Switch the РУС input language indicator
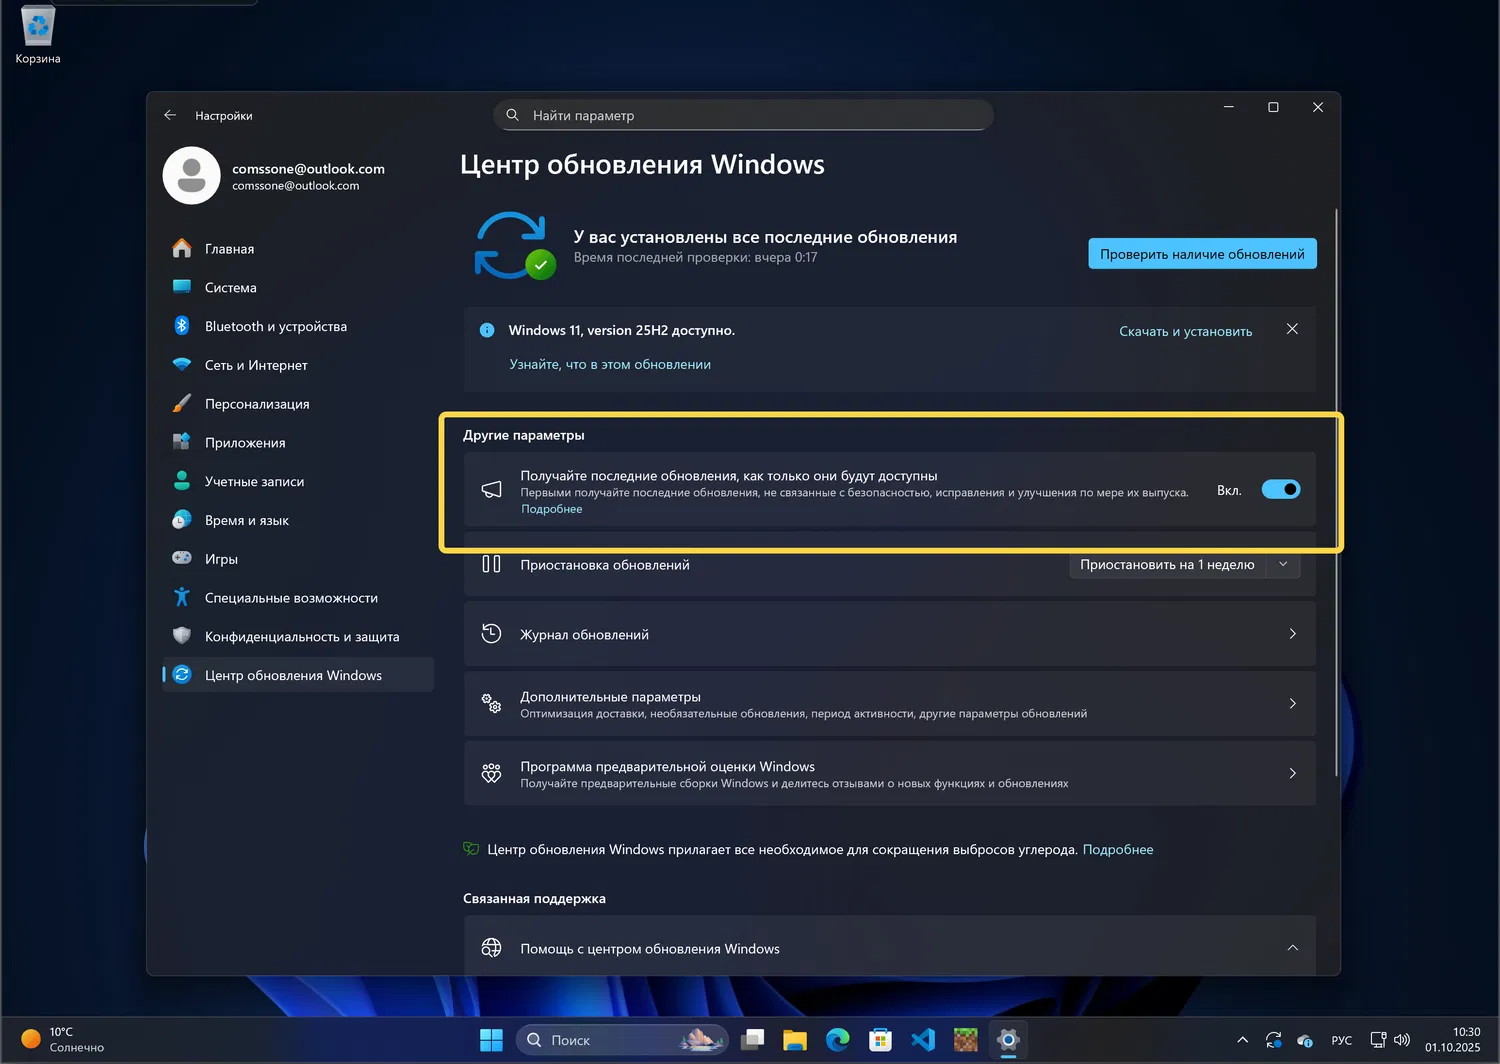Screen dimensions: 1500x1064 click(x=1341, y=1040)
